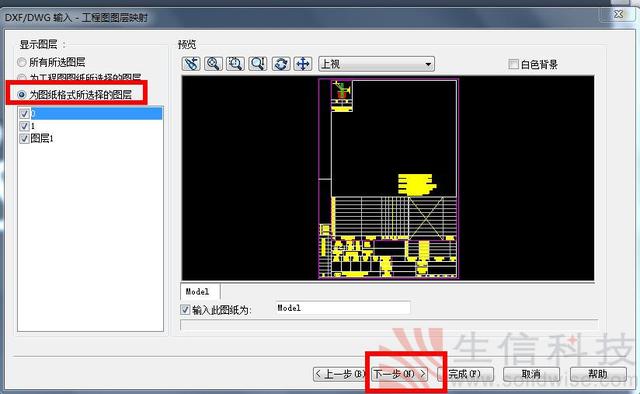Image resolution: width=640 pixels, height=394 pixels.
Task: Activate the pan four-arrow icon
Action: 303,64
